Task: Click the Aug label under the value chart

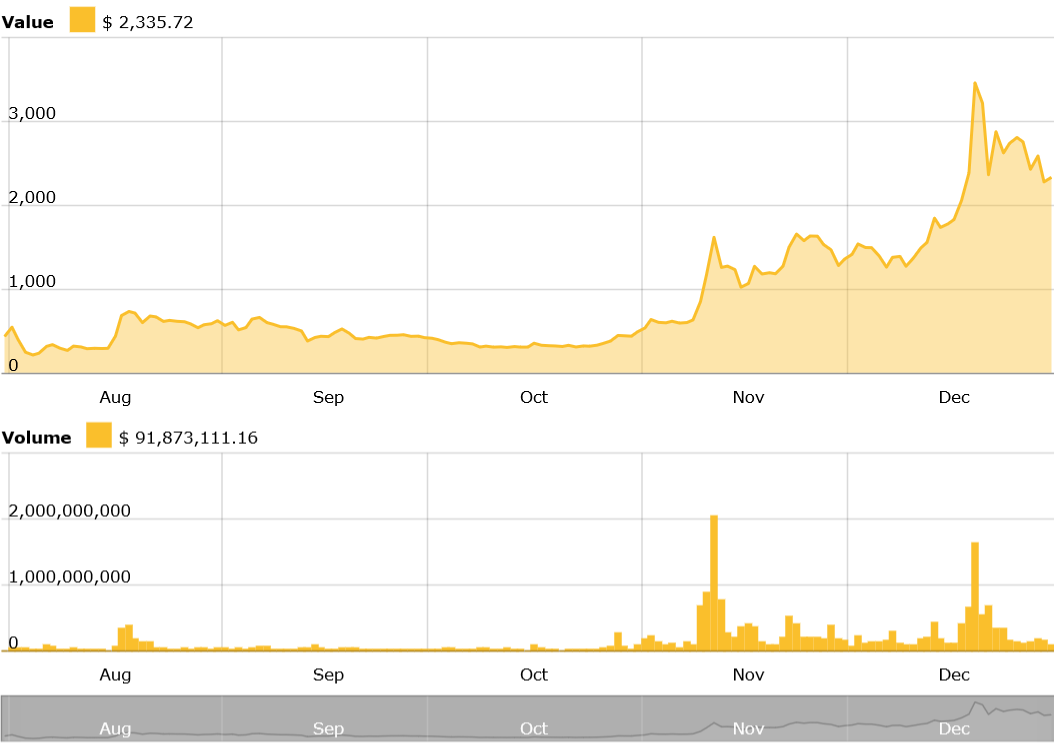Action: 115,397
